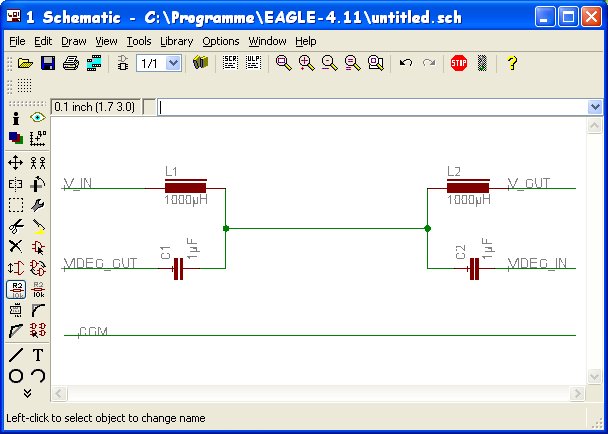Select the Wire line tool
The height and width of the screenshot is (434, 608).
pos(16,355)
